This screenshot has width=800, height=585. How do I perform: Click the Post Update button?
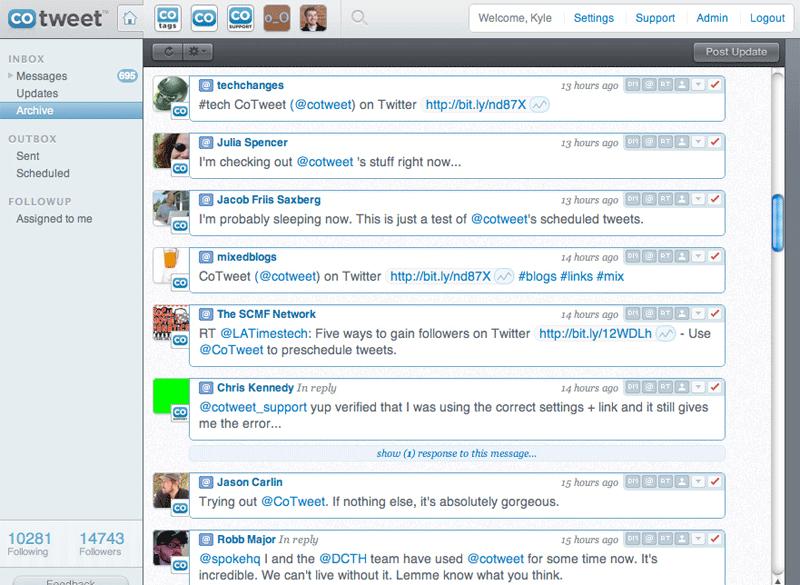736,52
